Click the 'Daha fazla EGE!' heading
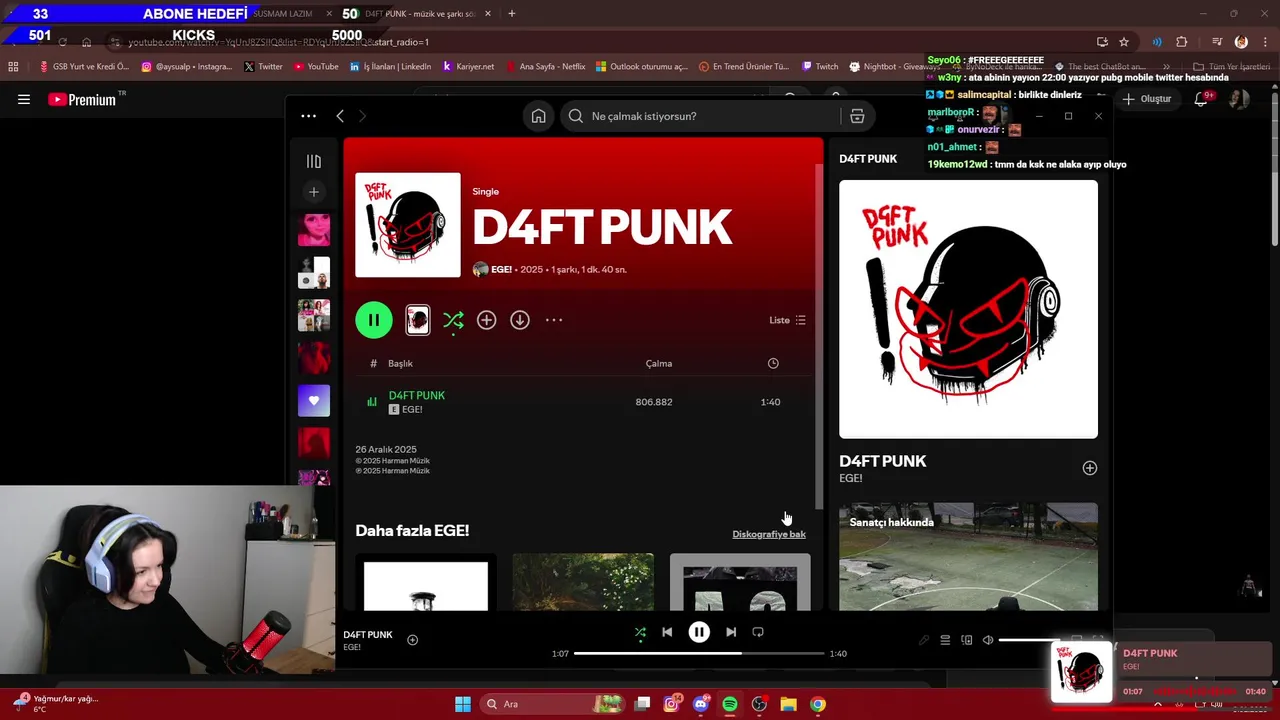Screen dimensions: 1280x720 (x=412, y=531)
